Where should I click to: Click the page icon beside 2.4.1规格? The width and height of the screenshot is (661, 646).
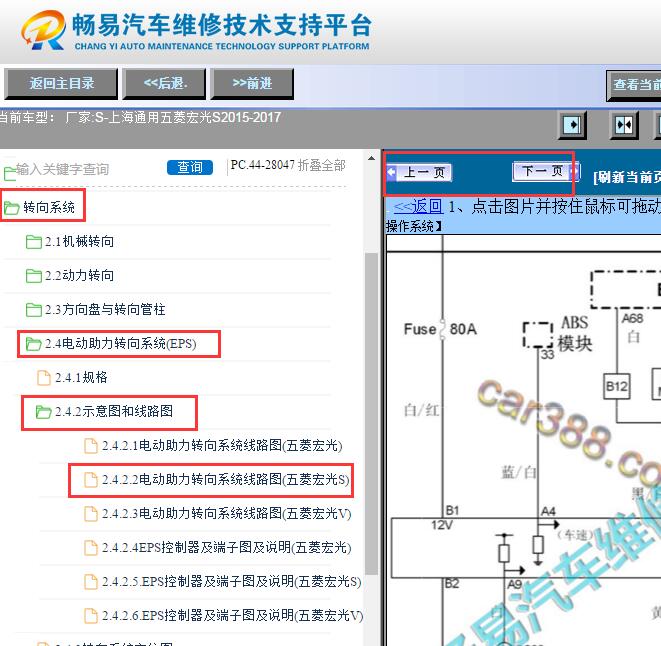point(43,378)
